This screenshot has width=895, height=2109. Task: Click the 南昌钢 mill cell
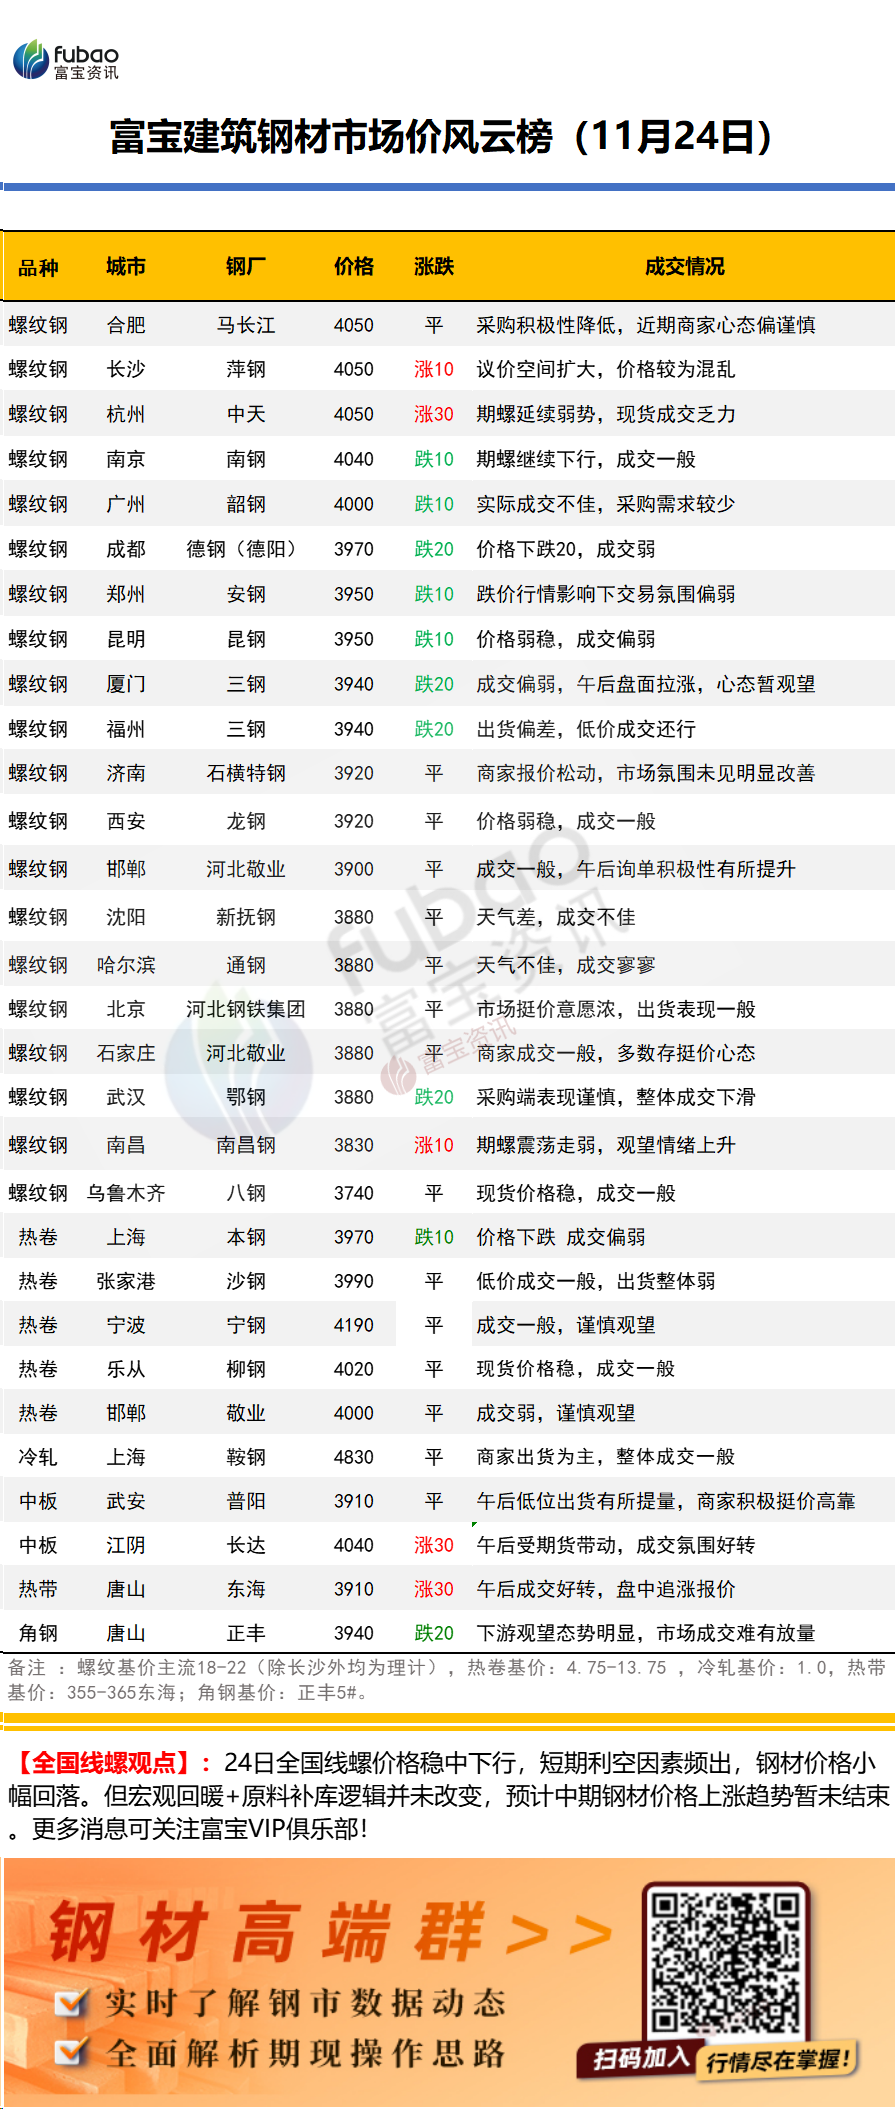click(246, 1145)
